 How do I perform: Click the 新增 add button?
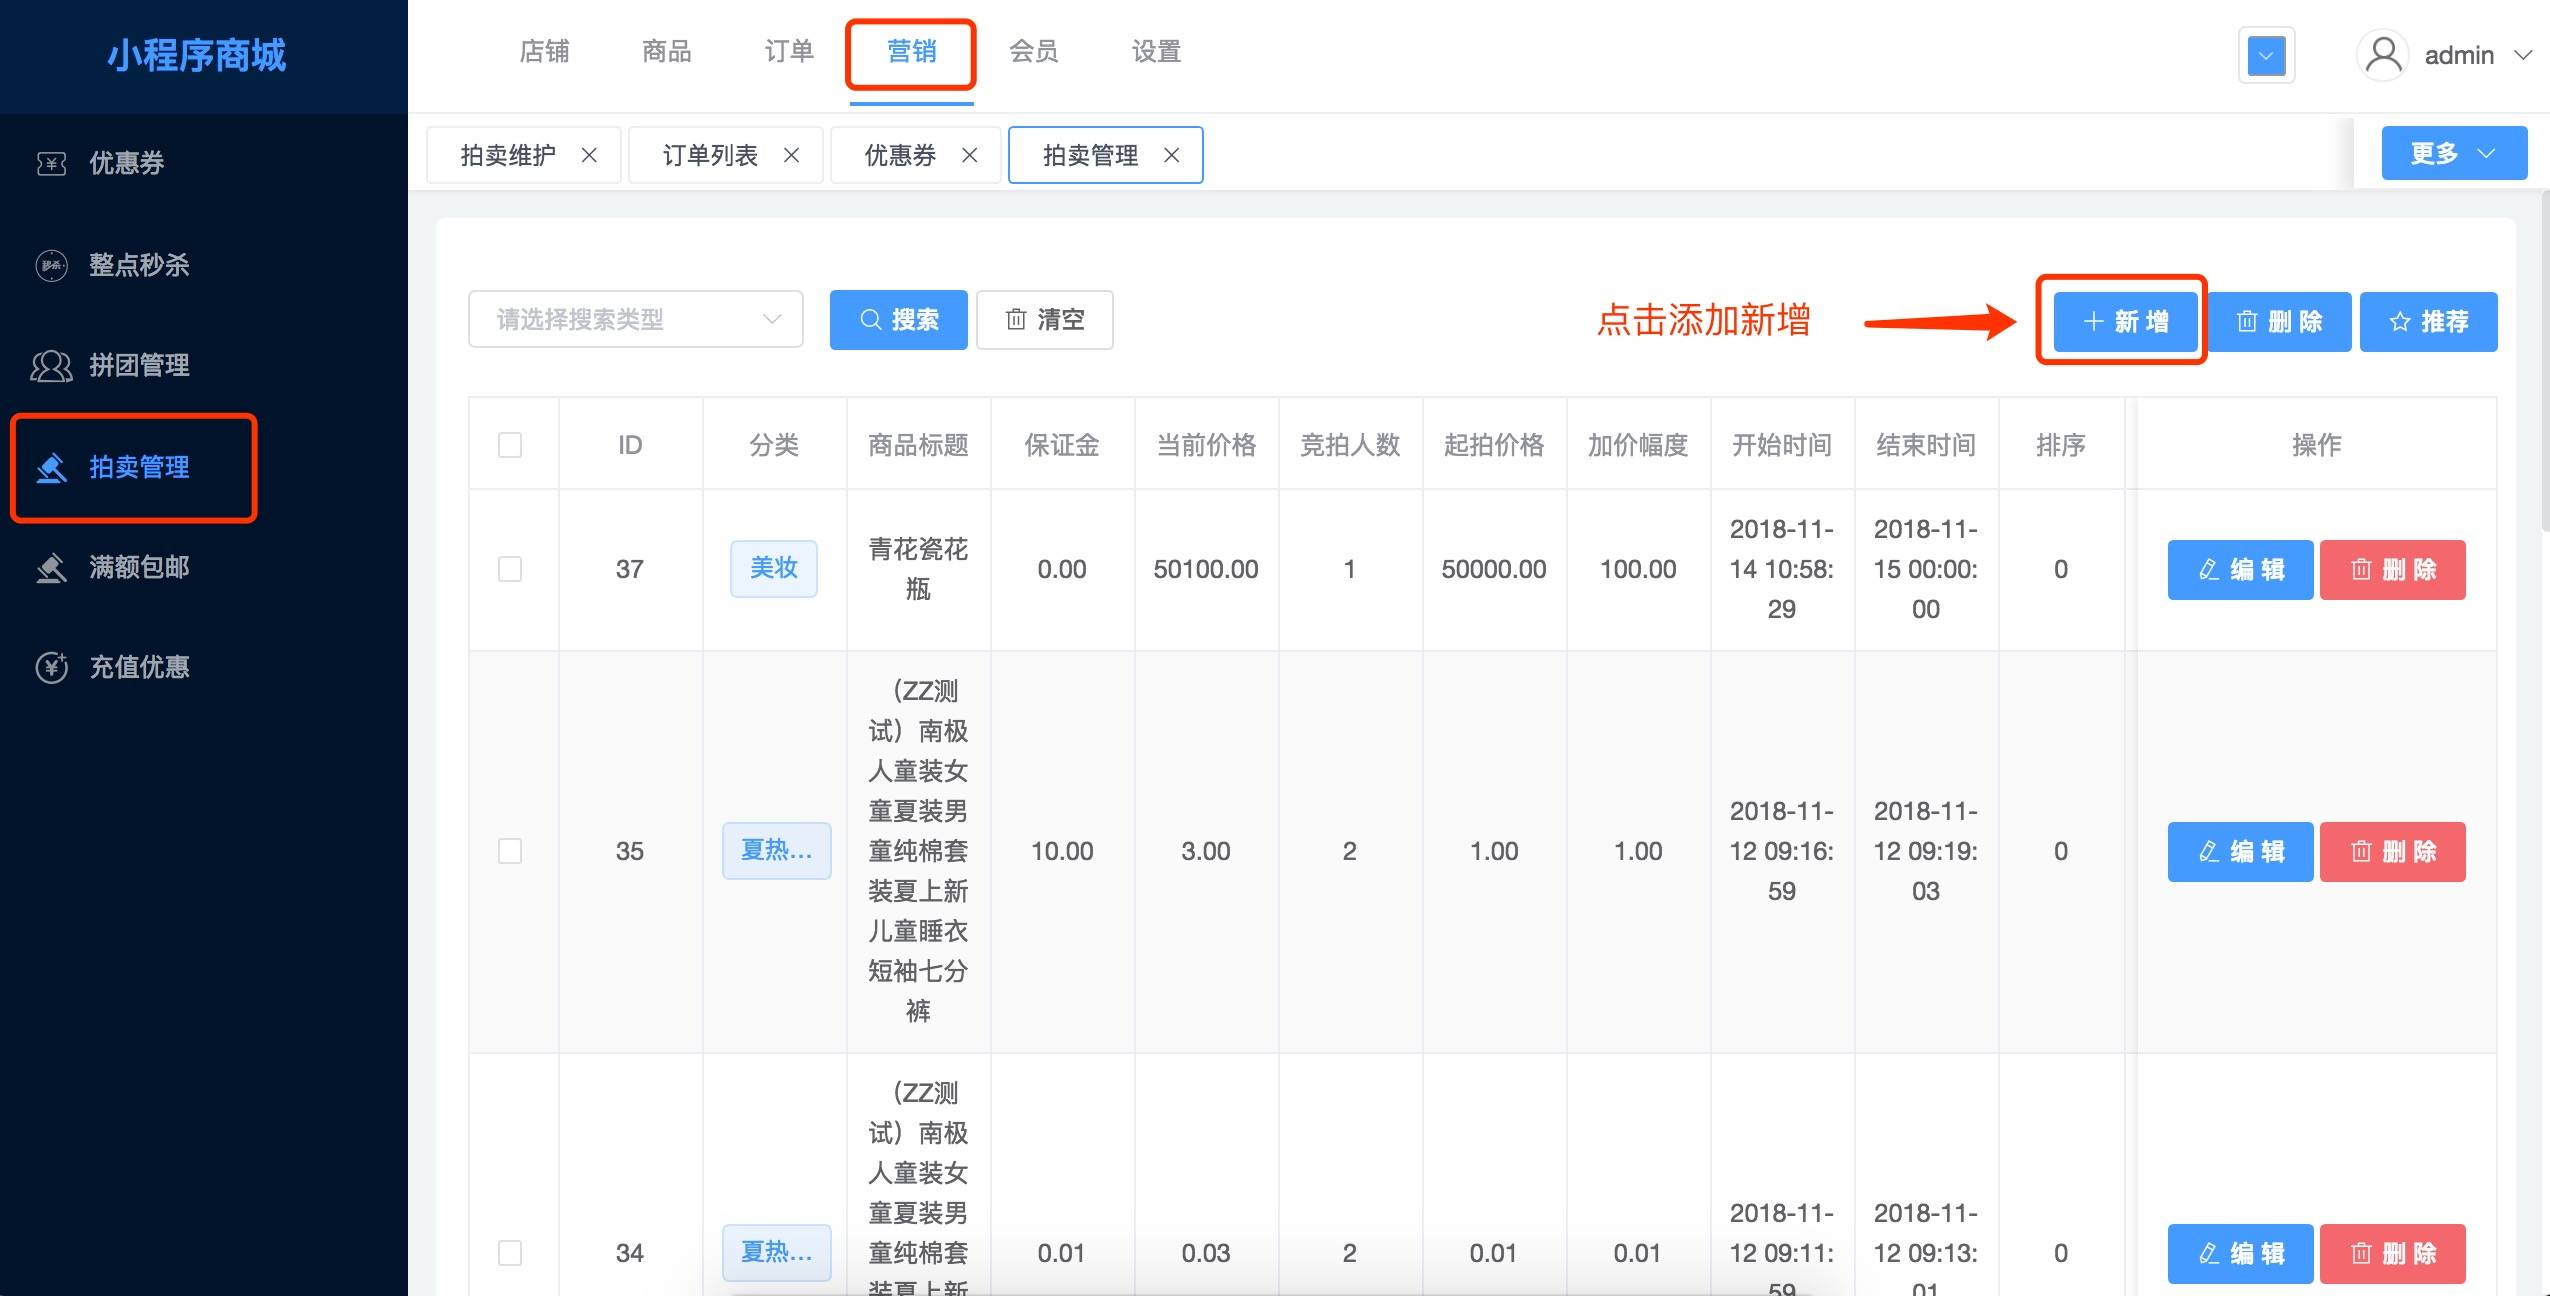[2125, 321]
